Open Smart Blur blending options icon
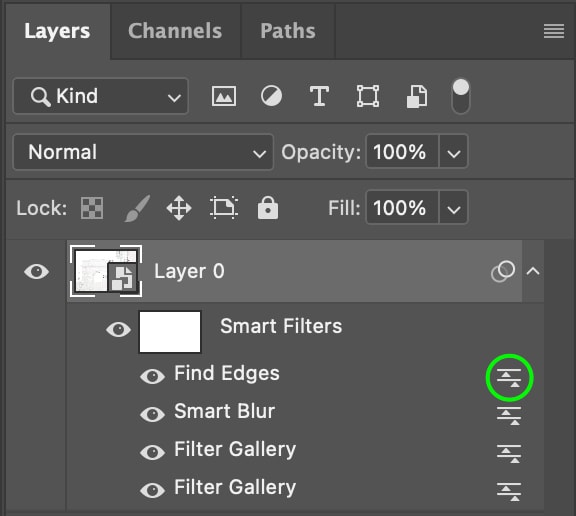Viewport: 576px width, 516px height. pos(509,416)
